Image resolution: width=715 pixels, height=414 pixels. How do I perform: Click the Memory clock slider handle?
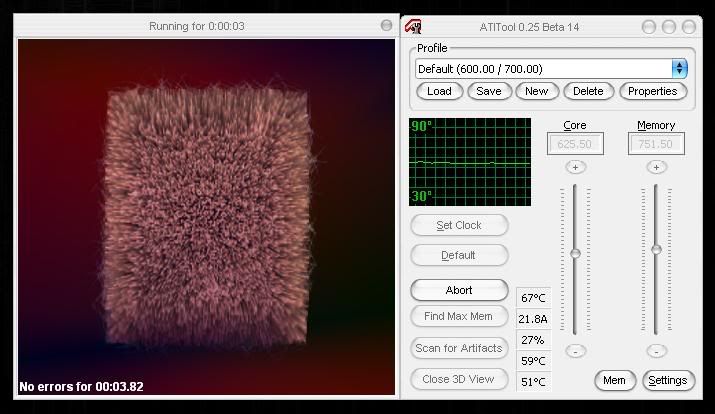tap(656, 249)
